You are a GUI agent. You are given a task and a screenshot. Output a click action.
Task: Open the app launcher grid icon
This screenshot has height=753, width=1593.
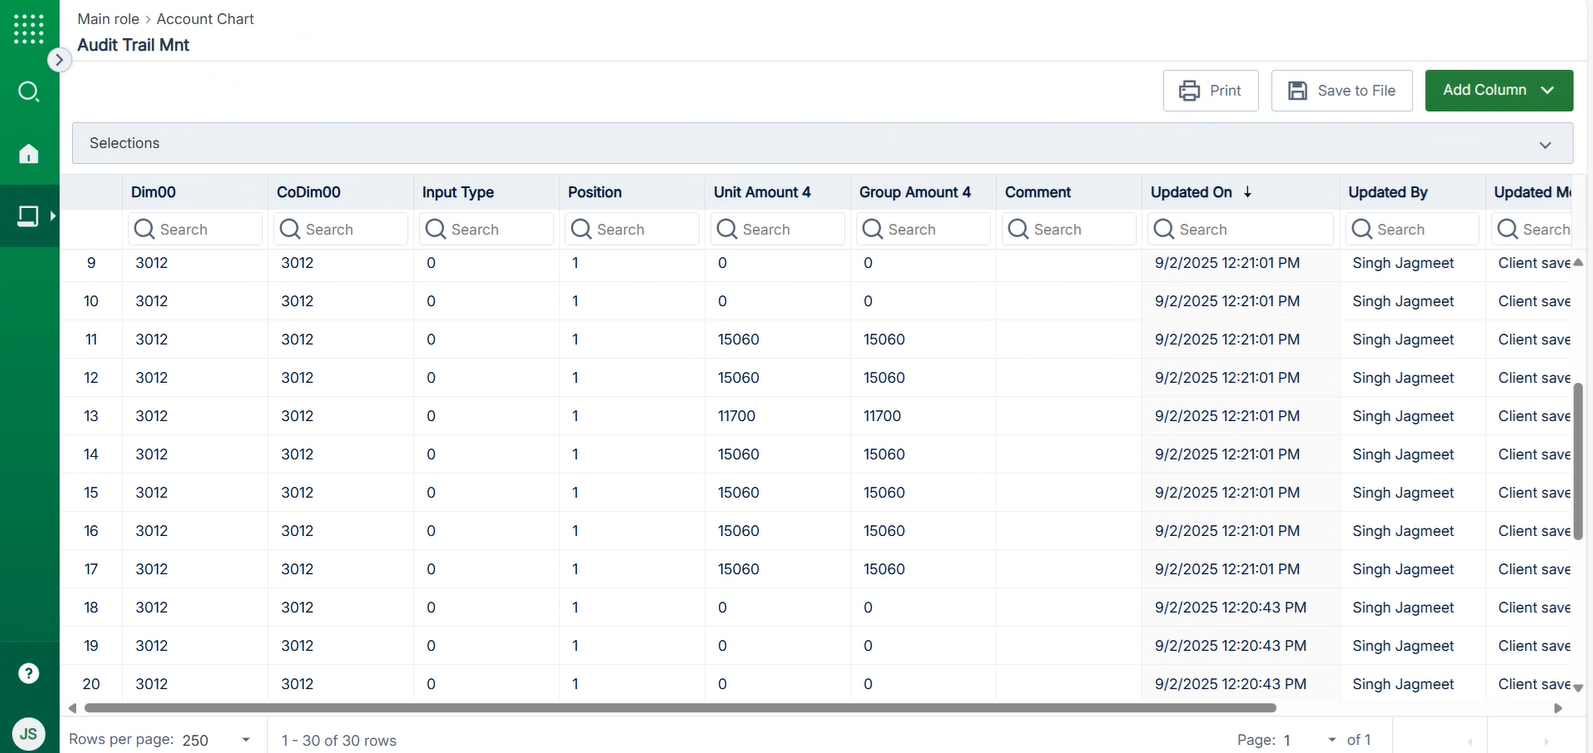29,29
